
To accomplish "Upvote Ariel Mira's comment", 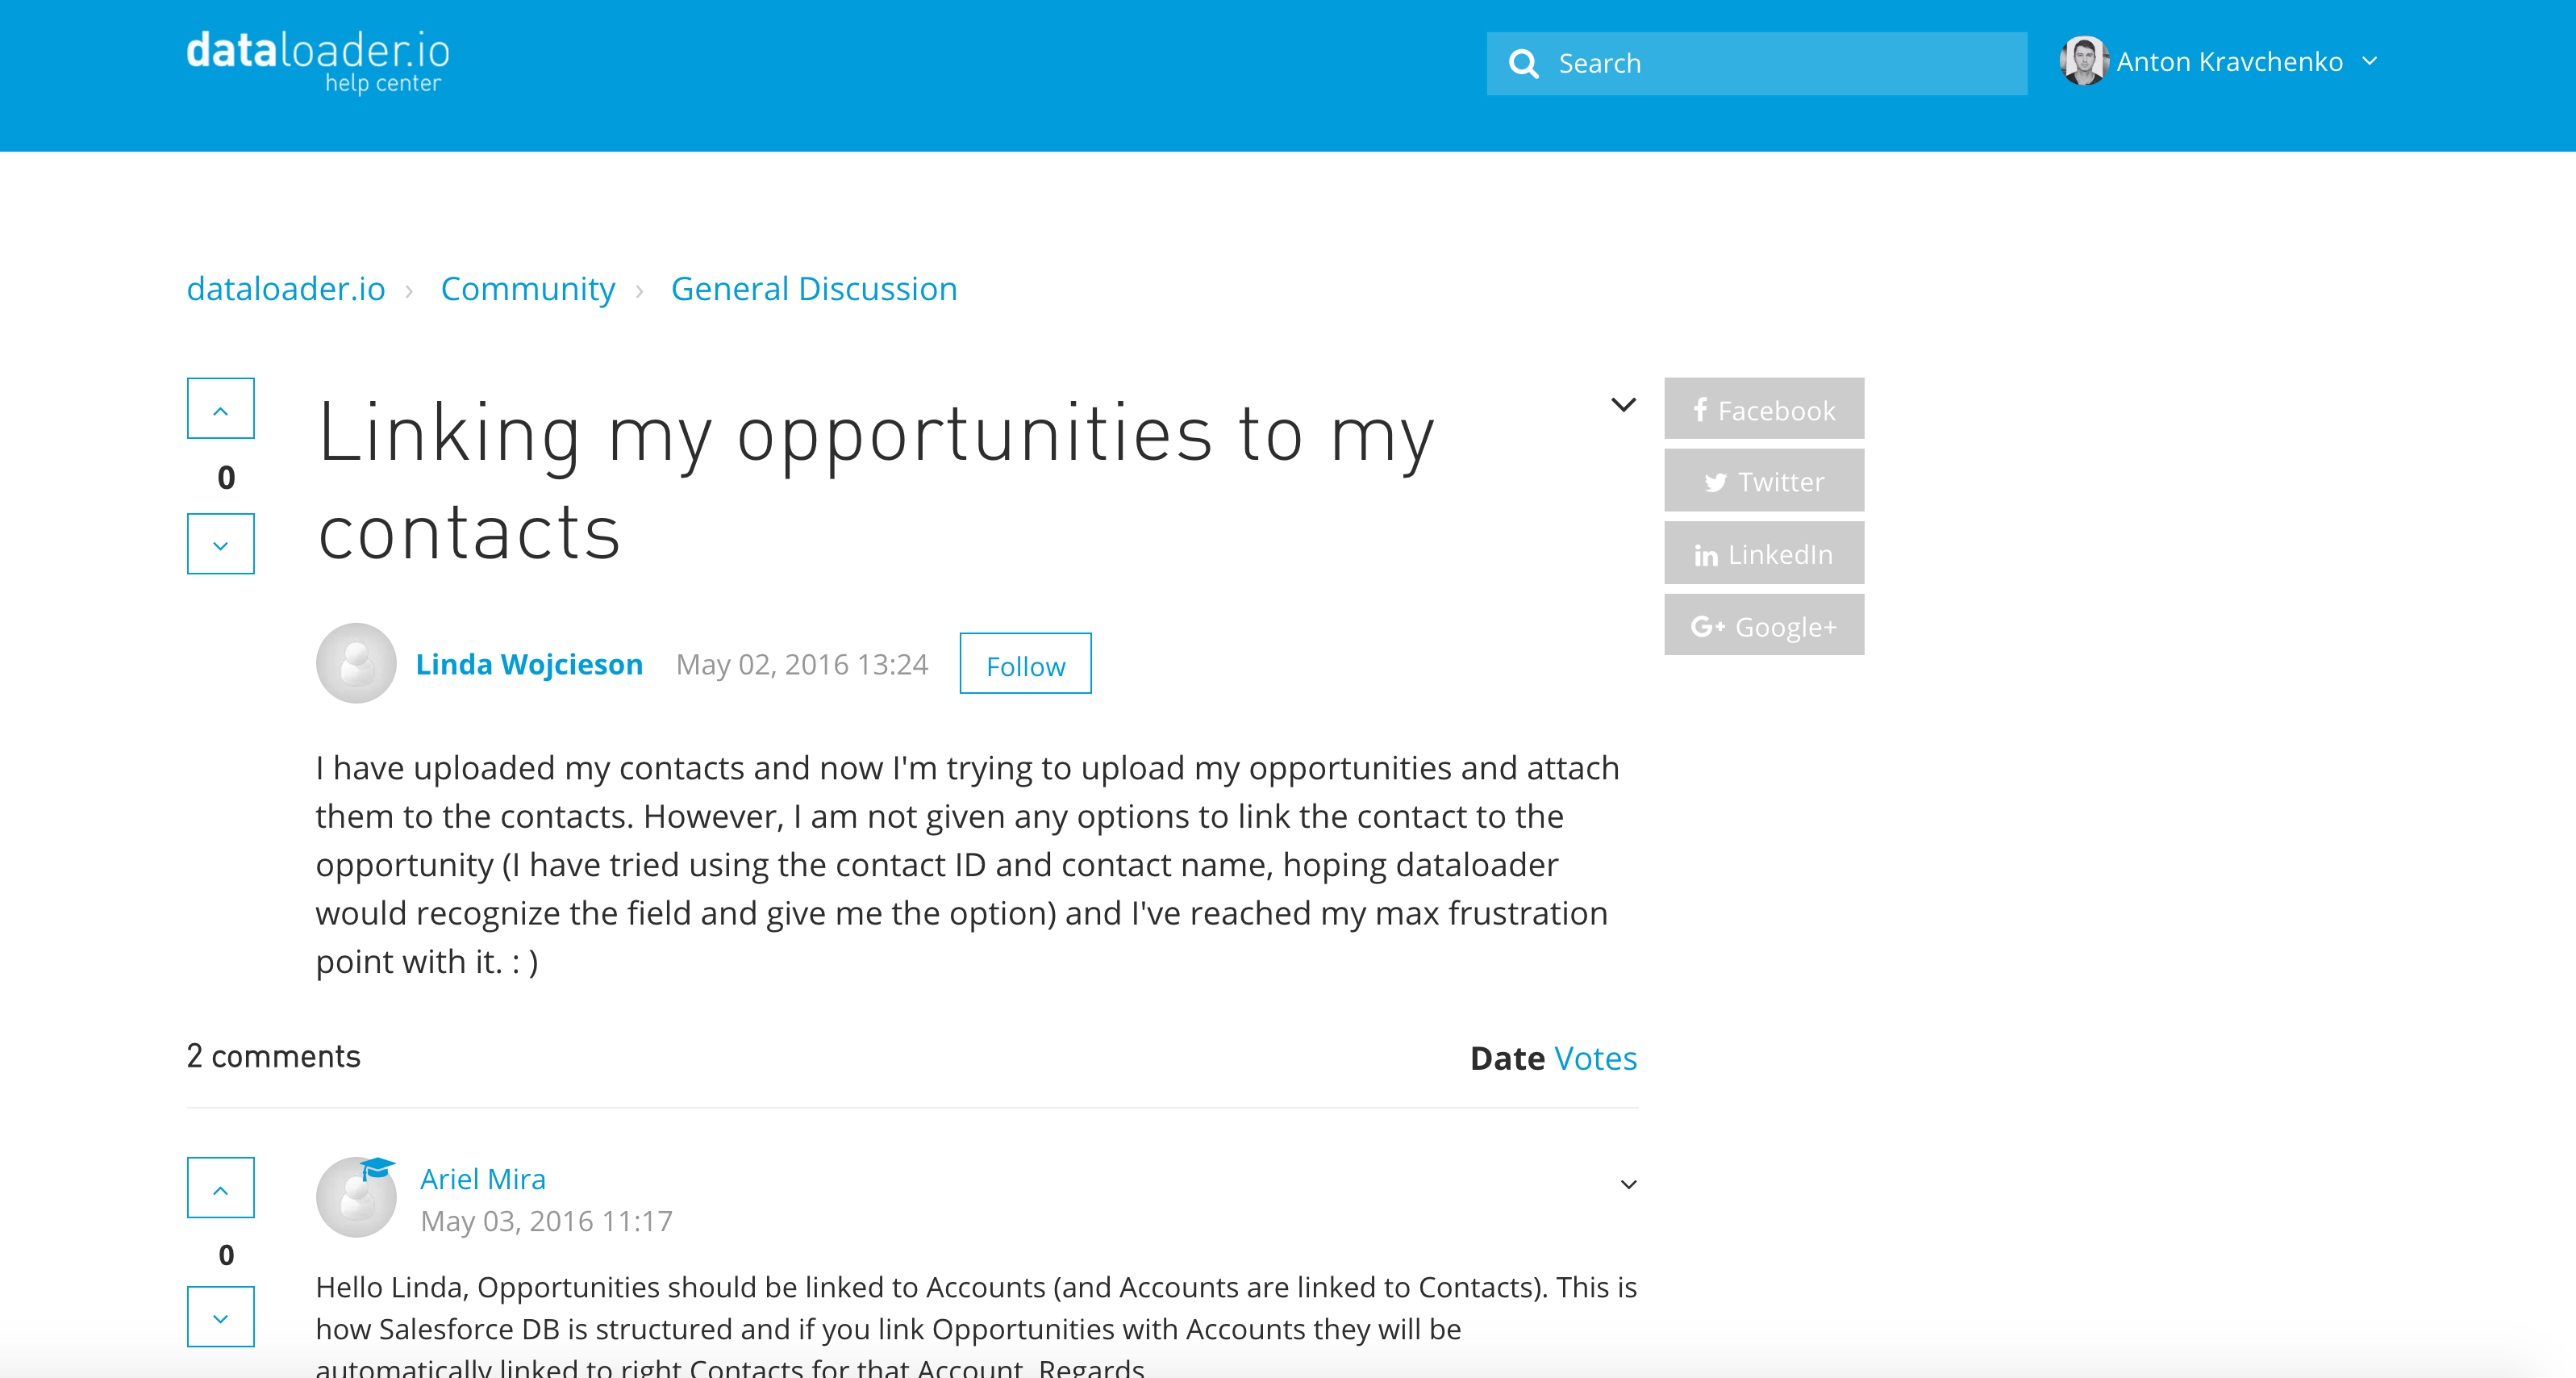I will 221,1188.
